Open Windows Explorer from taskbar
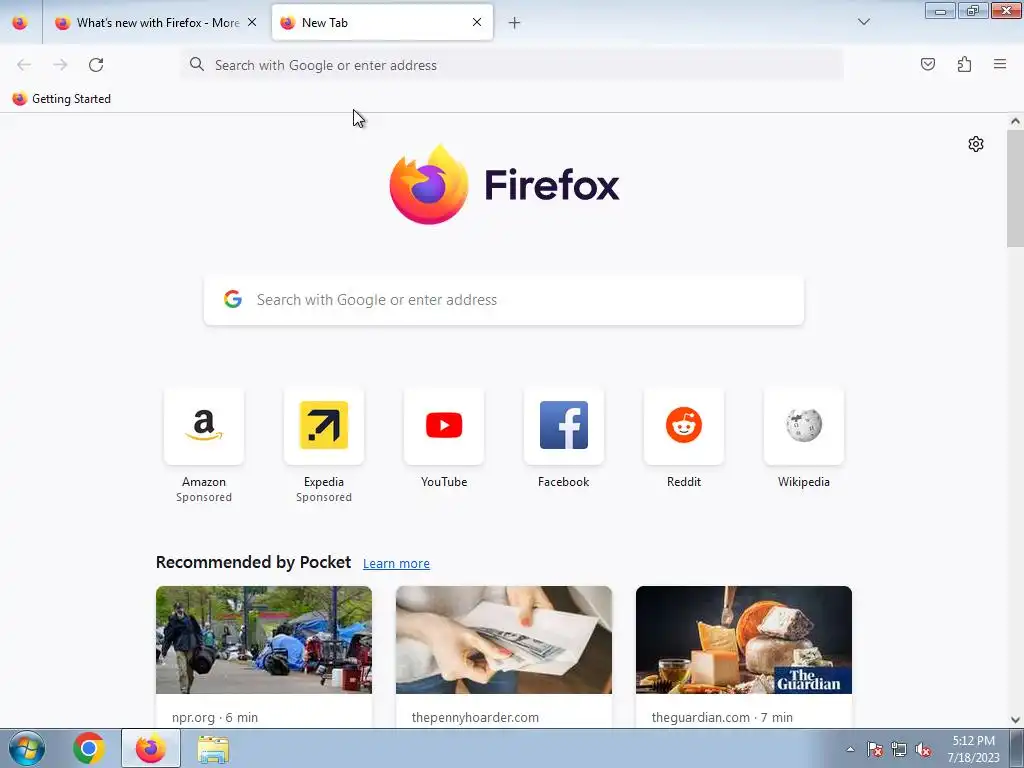This screenshot has width=1024, height=768. pyautogui.click(x=213, y=748)
